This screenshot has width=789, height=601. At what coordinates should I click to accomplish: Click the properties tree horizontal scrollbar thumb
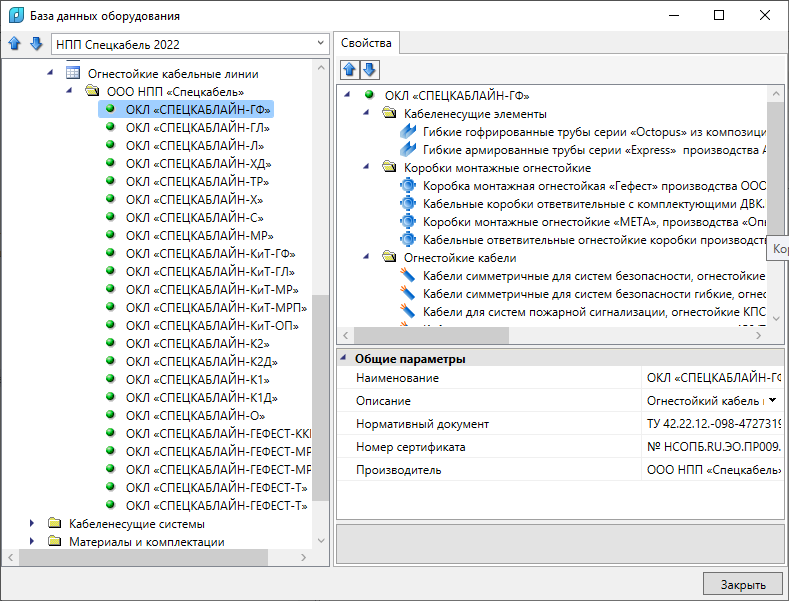coord(431,335)
